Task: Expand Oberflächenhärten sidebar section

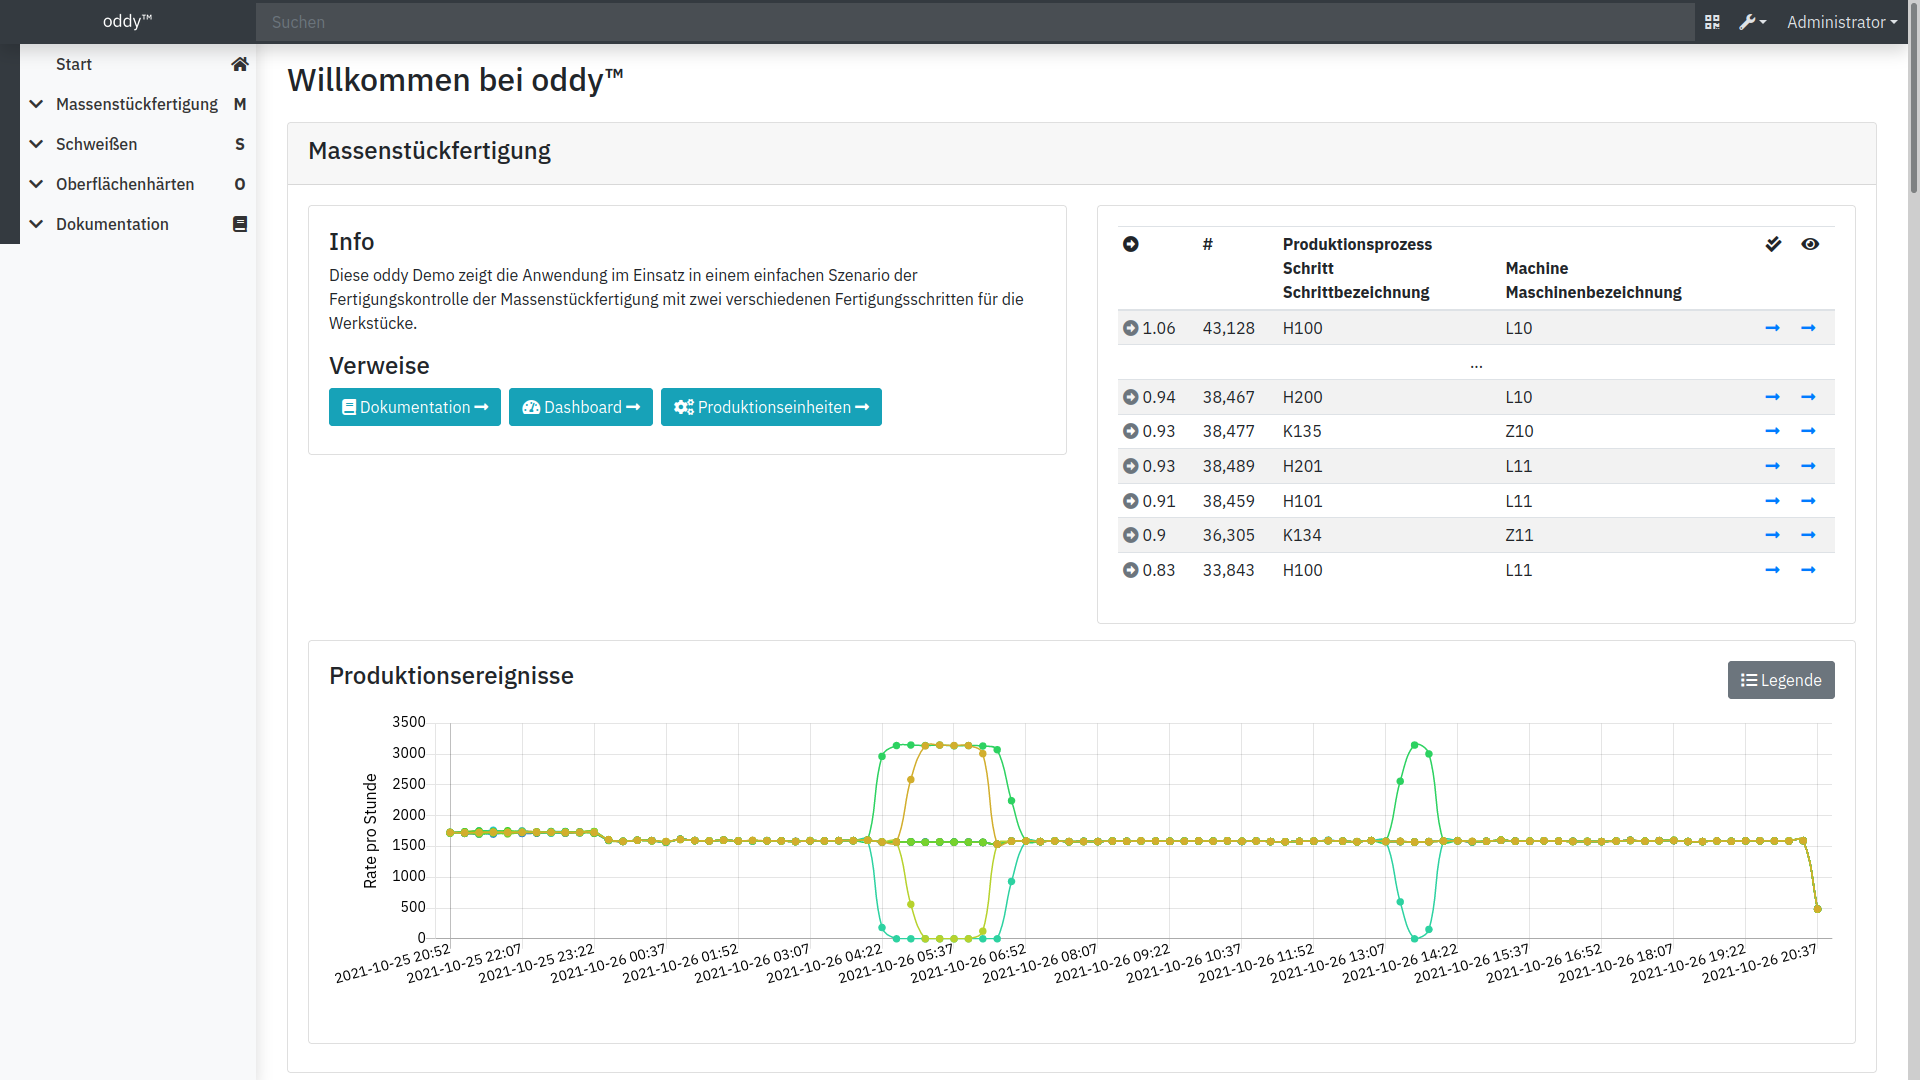Action: (x=125, y=184)
